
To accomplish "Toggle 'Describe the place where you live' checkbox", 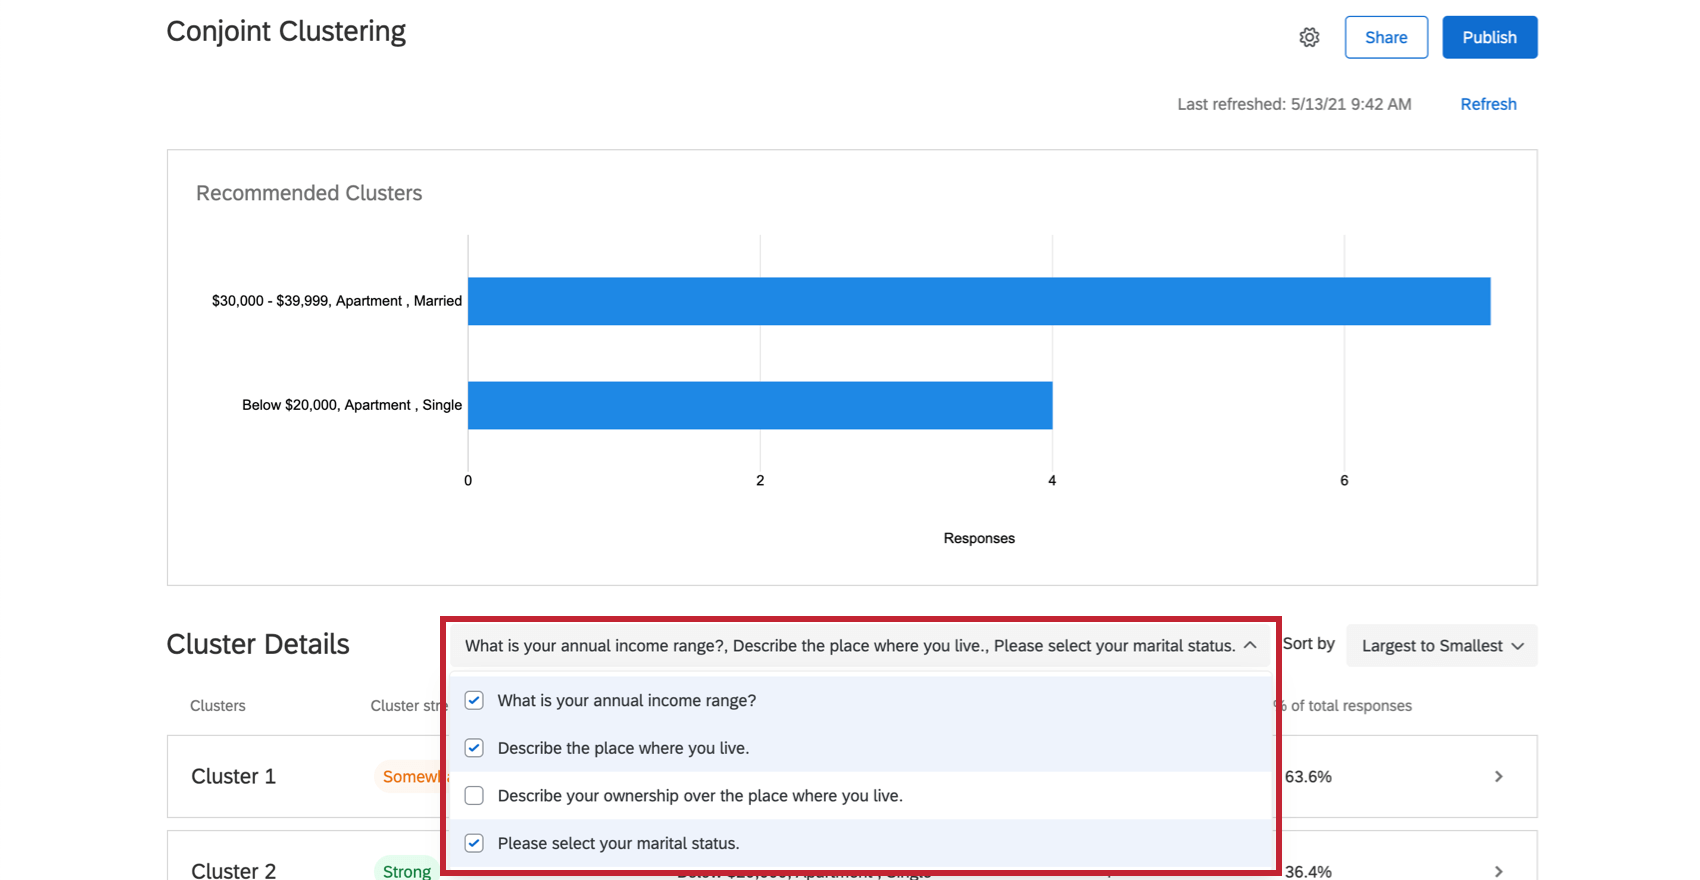I will [474, 748].
